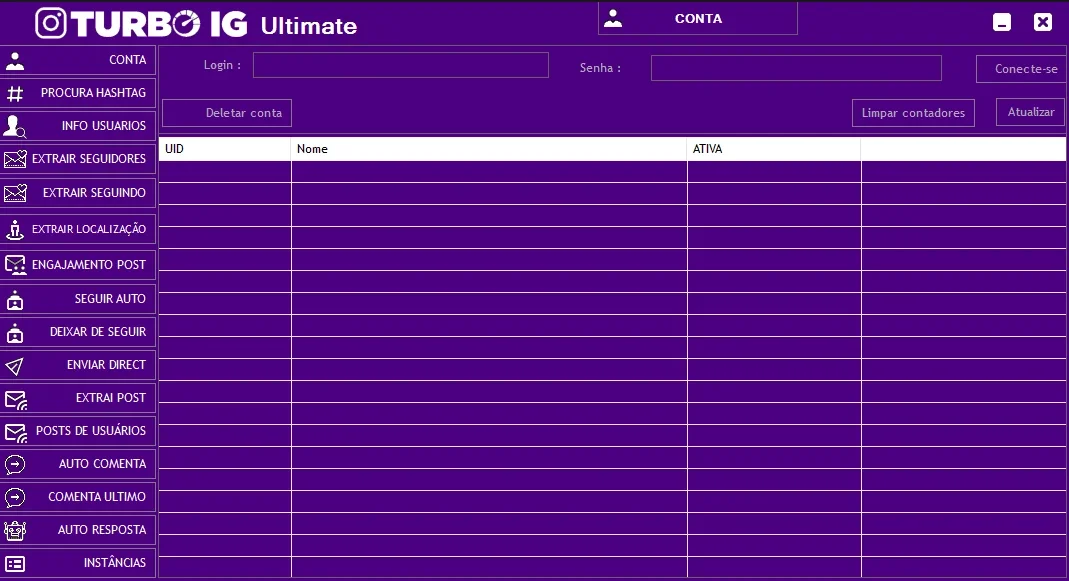Open POSTS DE USUÁRIOS section
The width and height of the screenshot is (1069, 581).
78,431
